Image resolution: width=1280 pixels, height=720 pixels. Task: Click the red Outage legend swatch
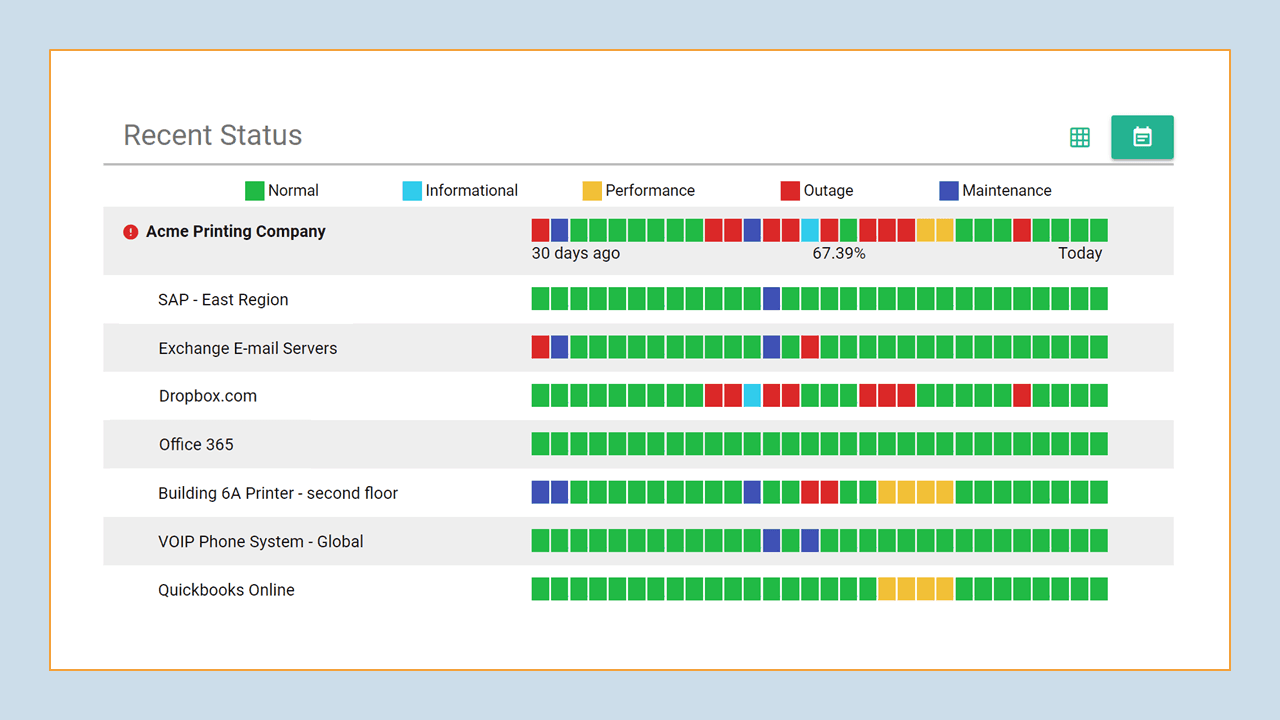[790, 191]
